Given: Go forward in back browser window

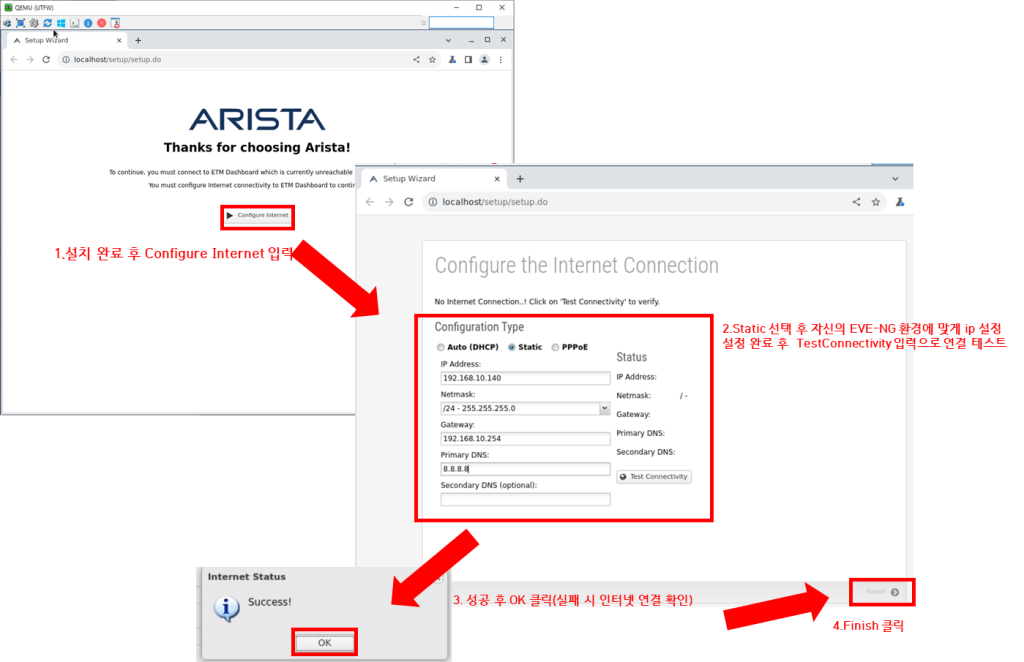Looking at the screenshot, I should tap(30, 59).
